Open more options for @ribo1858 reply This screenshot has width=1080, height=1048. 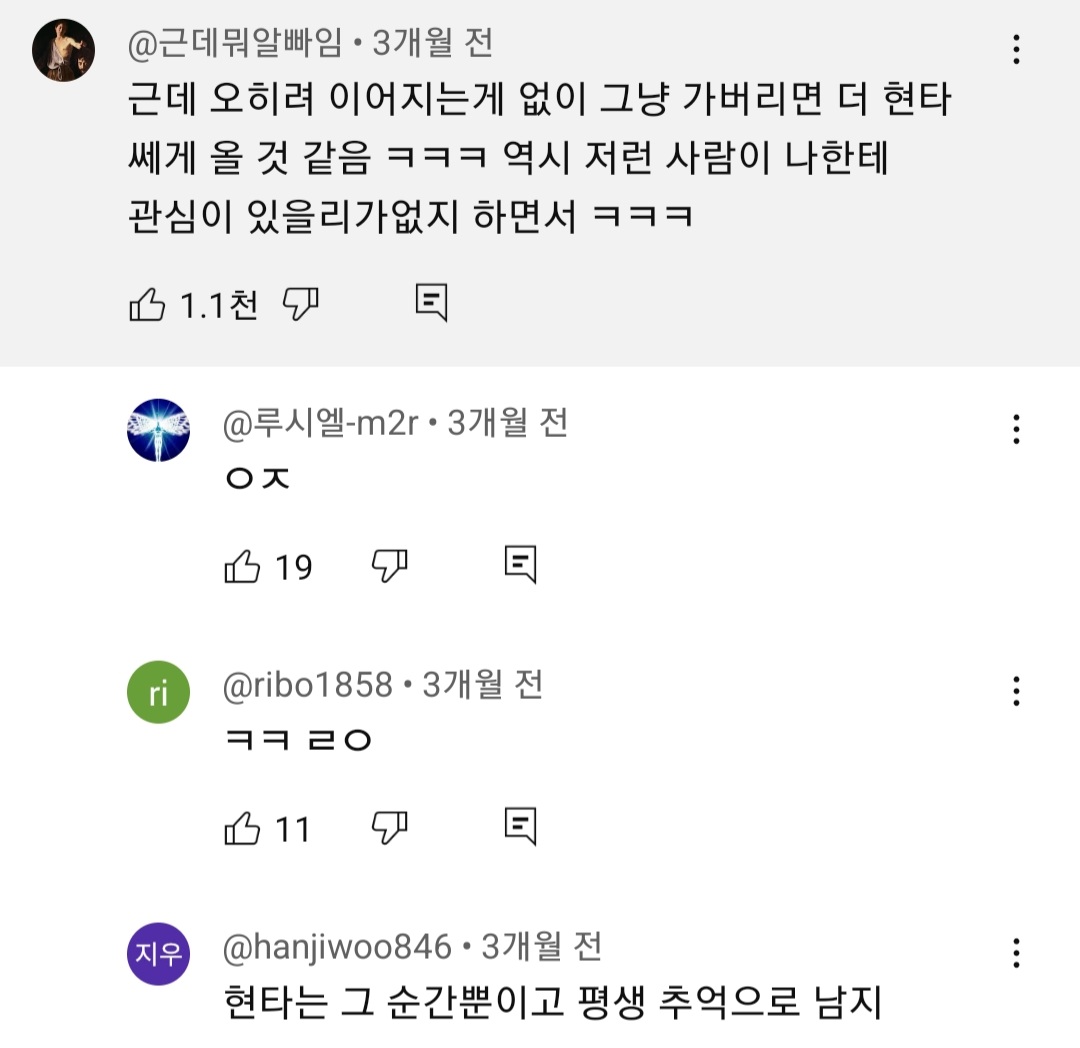click(x=1016, y=691)
